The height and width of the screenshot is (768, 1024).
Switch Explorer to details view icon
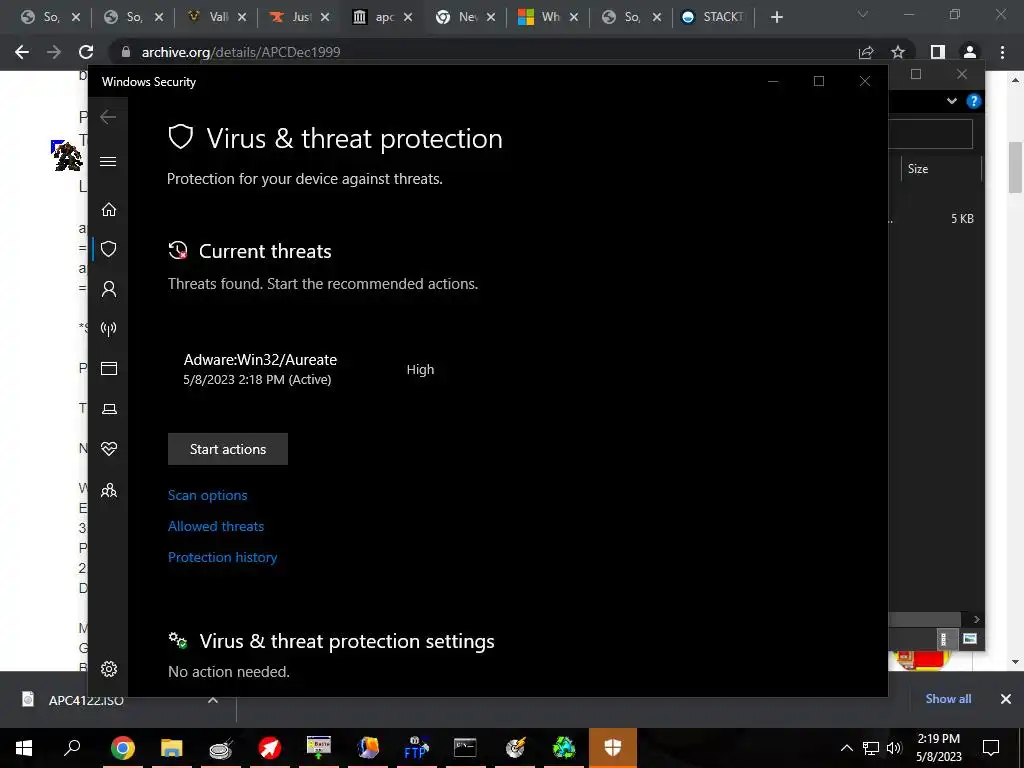pyautogui.click(x=943, y=639)
